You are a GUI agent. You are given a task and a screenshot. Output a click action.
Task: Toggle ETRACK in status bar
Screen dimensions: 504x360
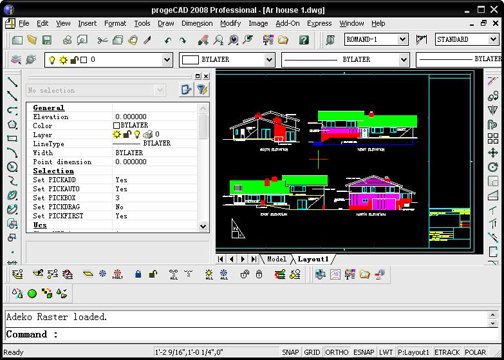[x=447, y=352]
